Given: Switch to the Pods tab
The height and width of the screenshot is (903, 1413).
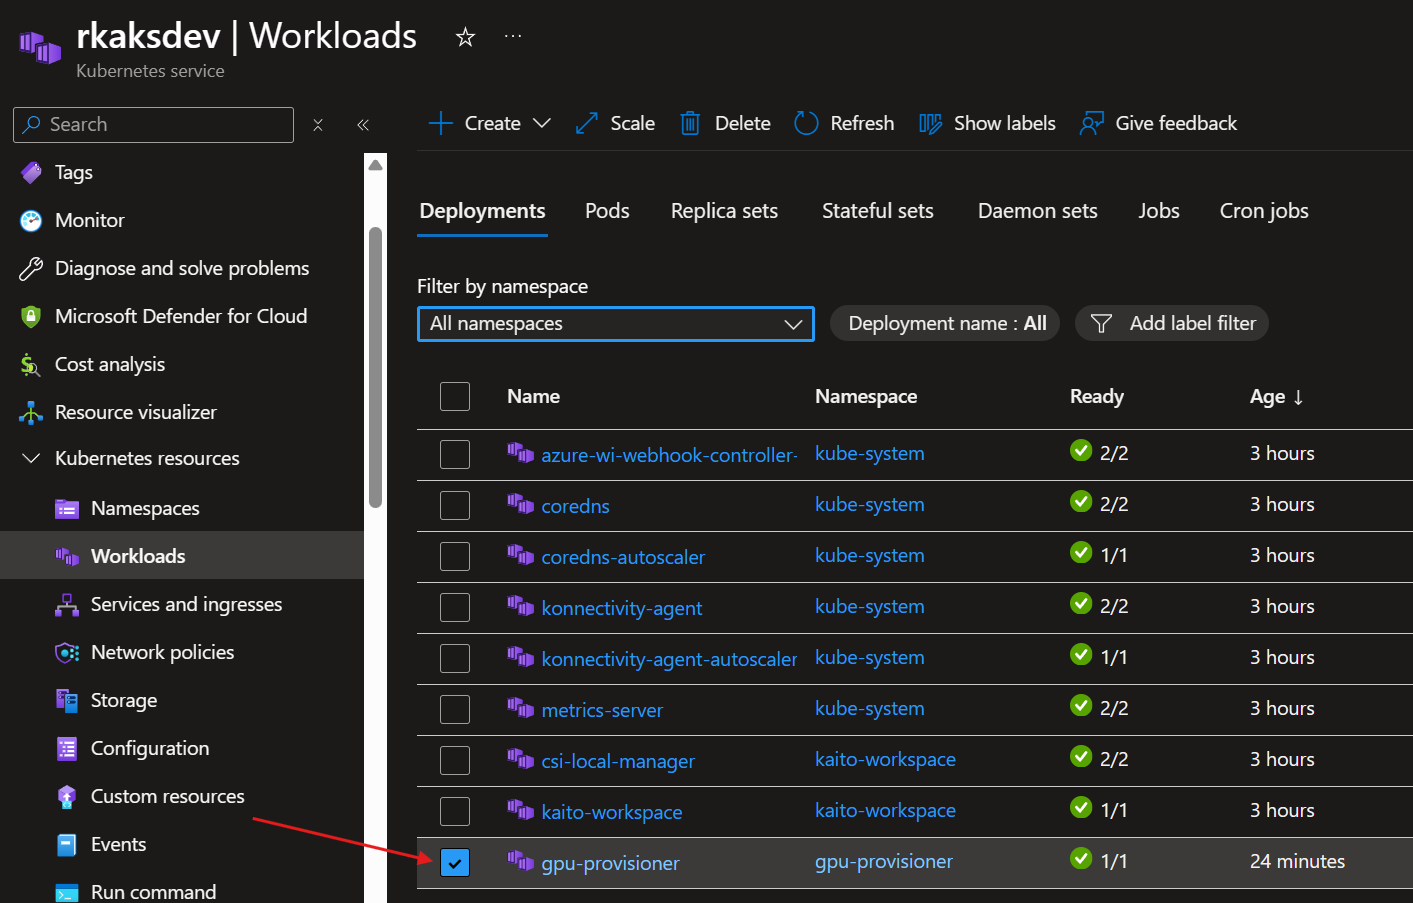Looking at the screenshot, I should [607, 211].
